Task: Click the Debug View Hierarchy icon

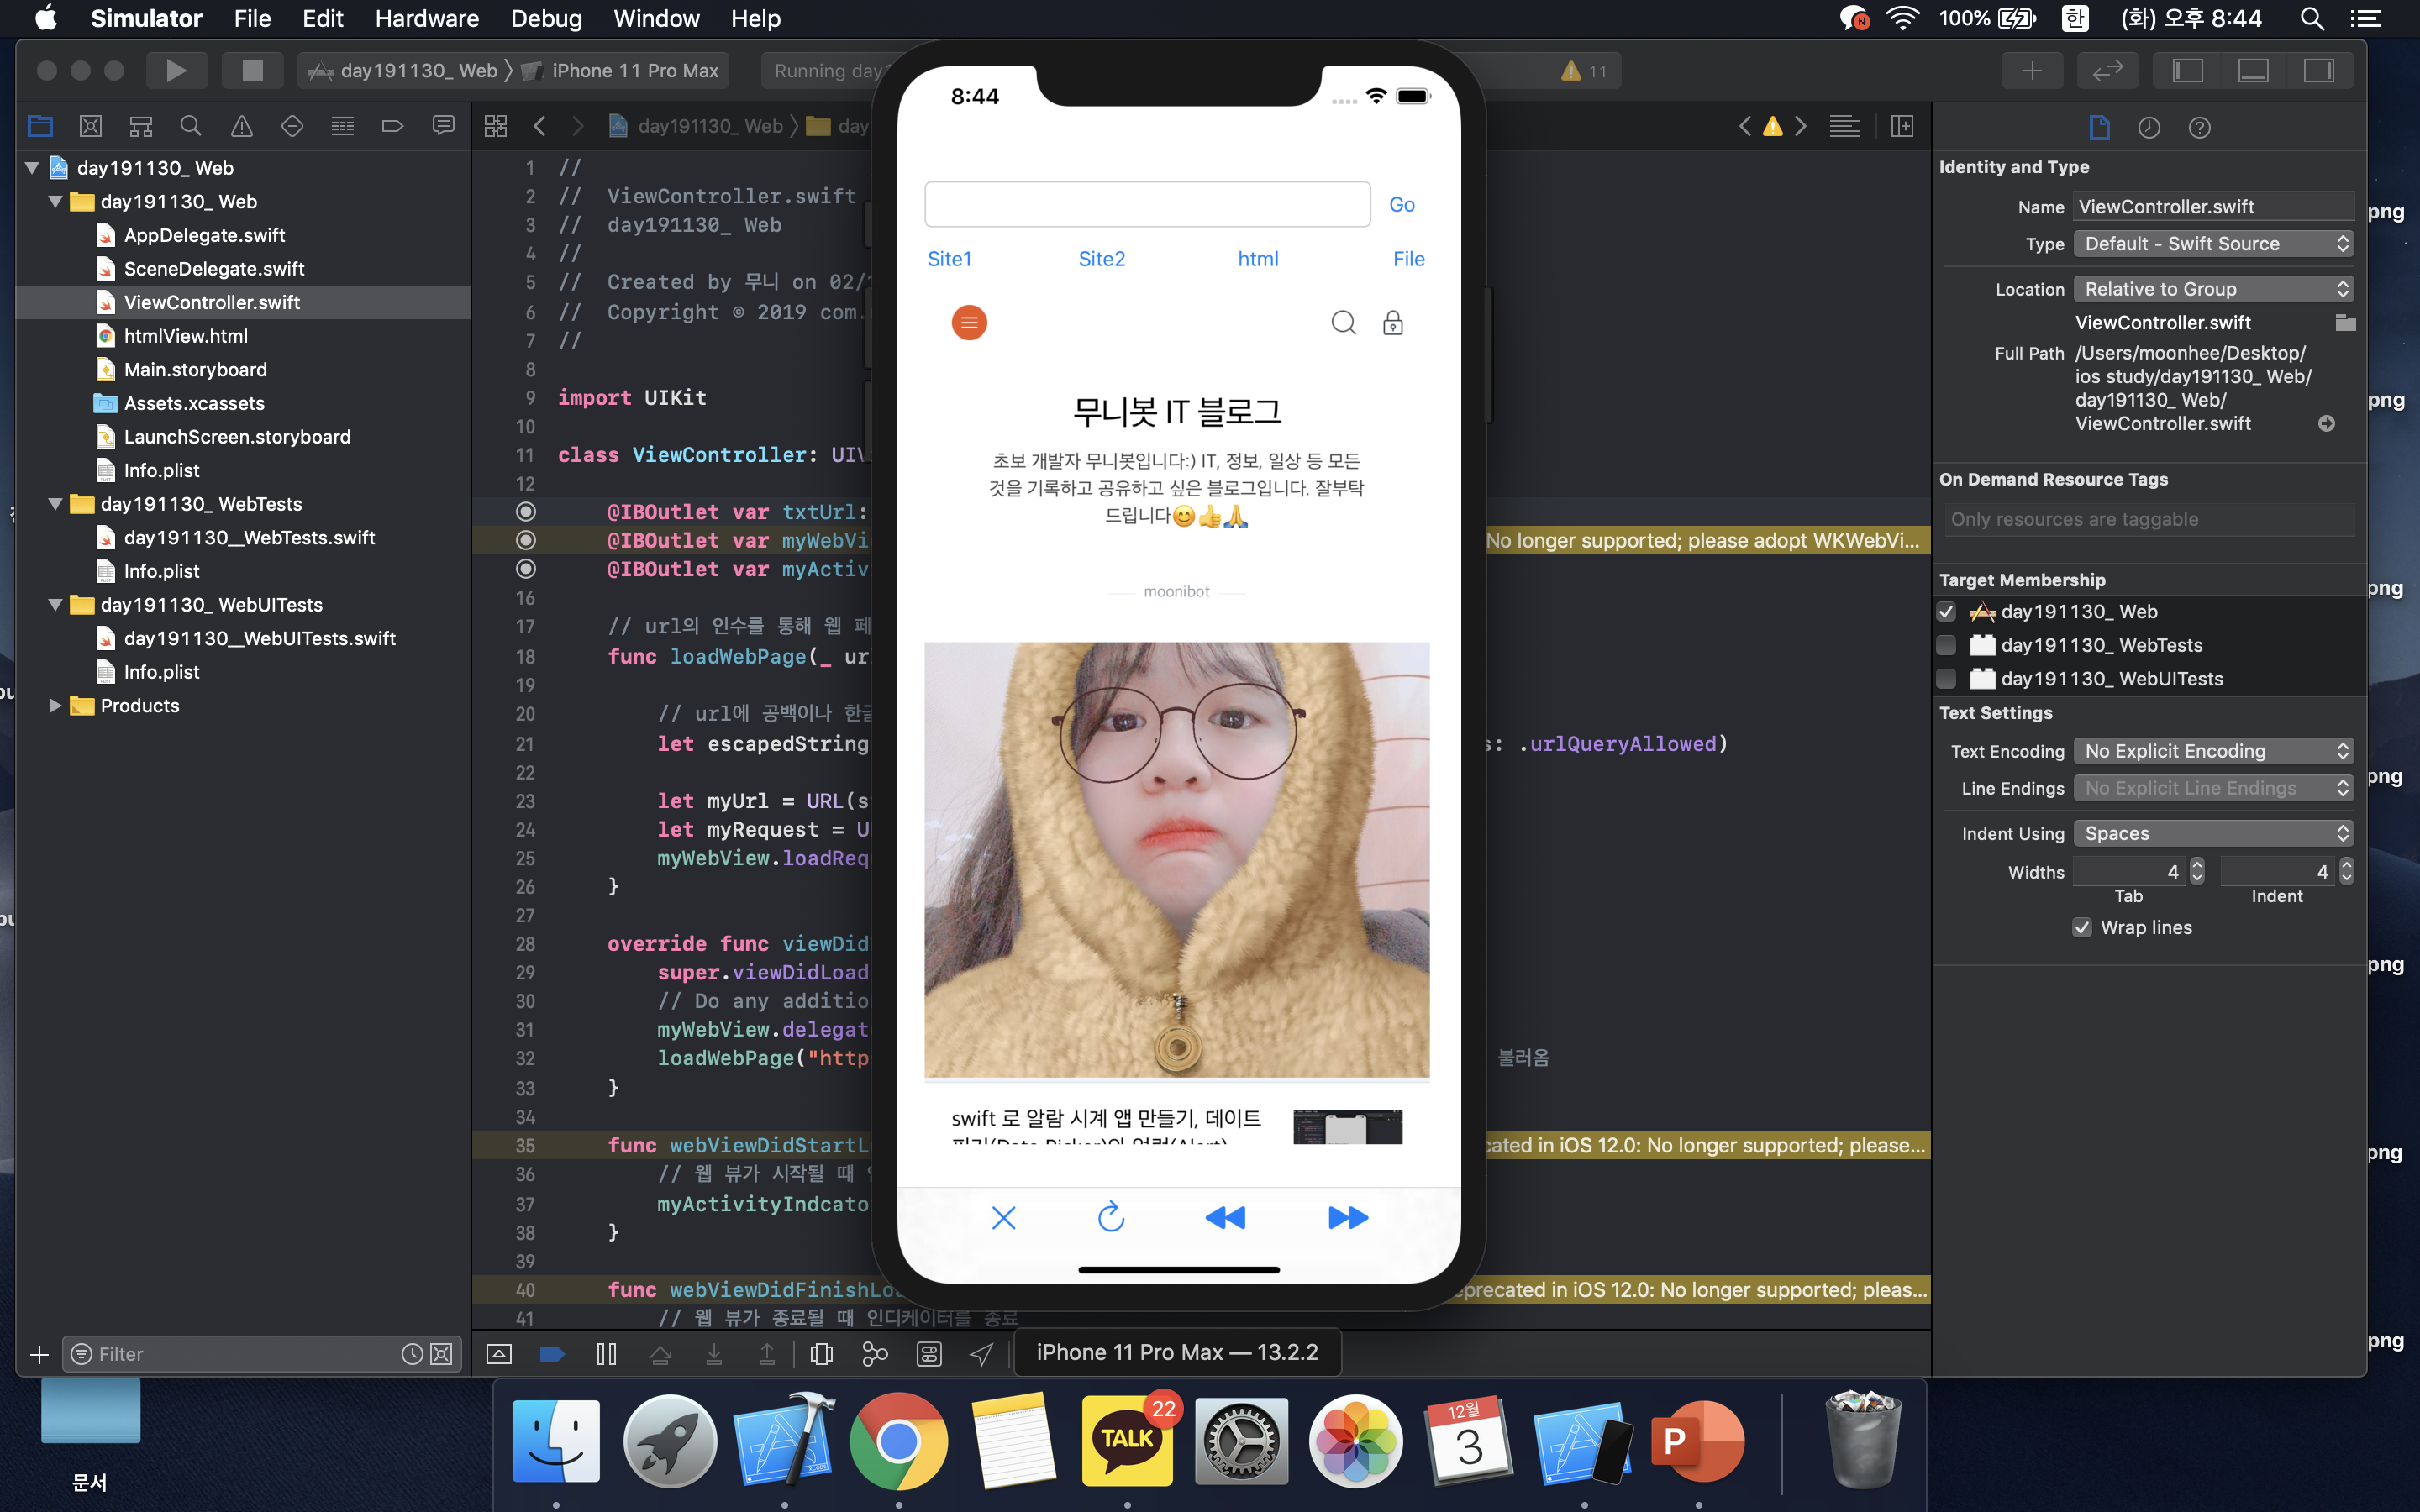Action: (x=821, y=1354)
